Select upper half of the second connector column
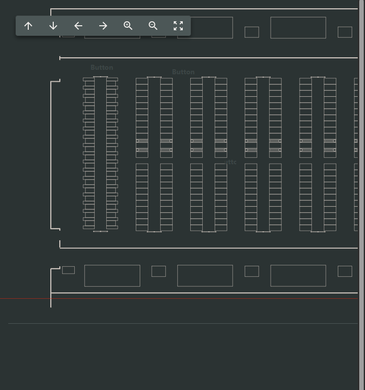Screen dimensions: 365x390 [x=154, y=117]
